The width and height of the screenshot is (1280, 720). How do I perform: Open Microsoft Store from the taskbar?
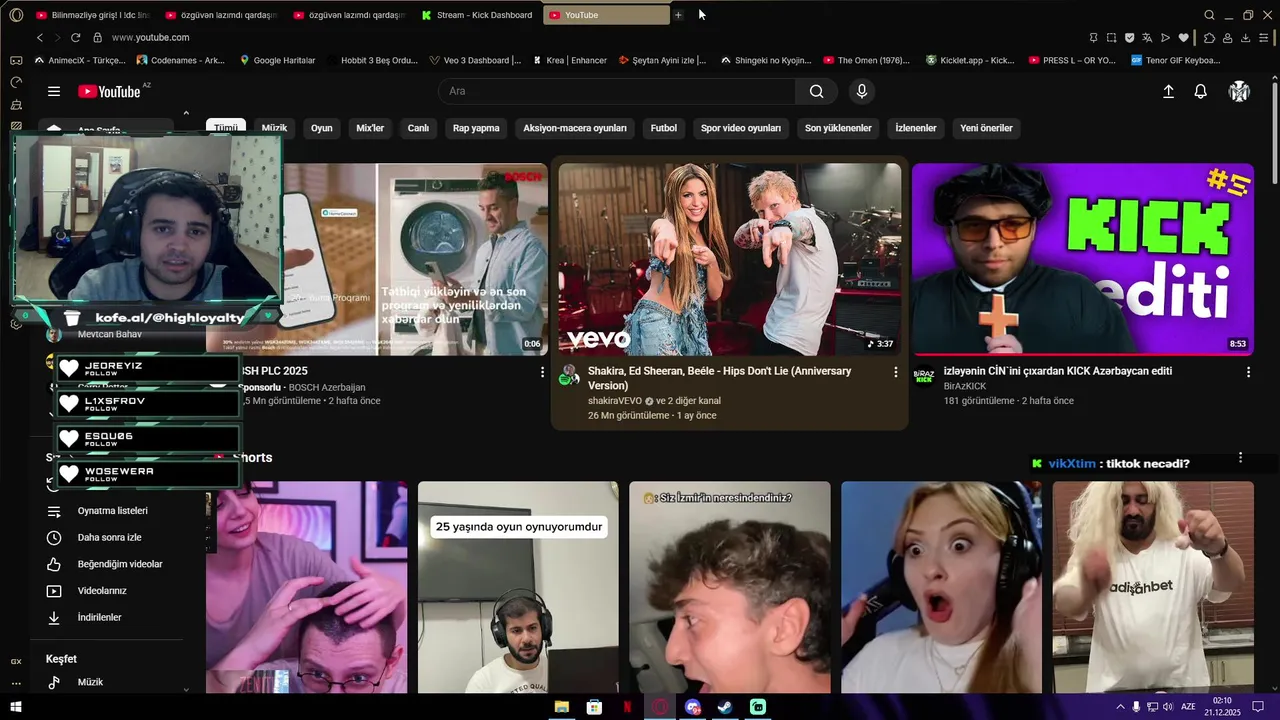pyautogui.click(x=594, y=707)
